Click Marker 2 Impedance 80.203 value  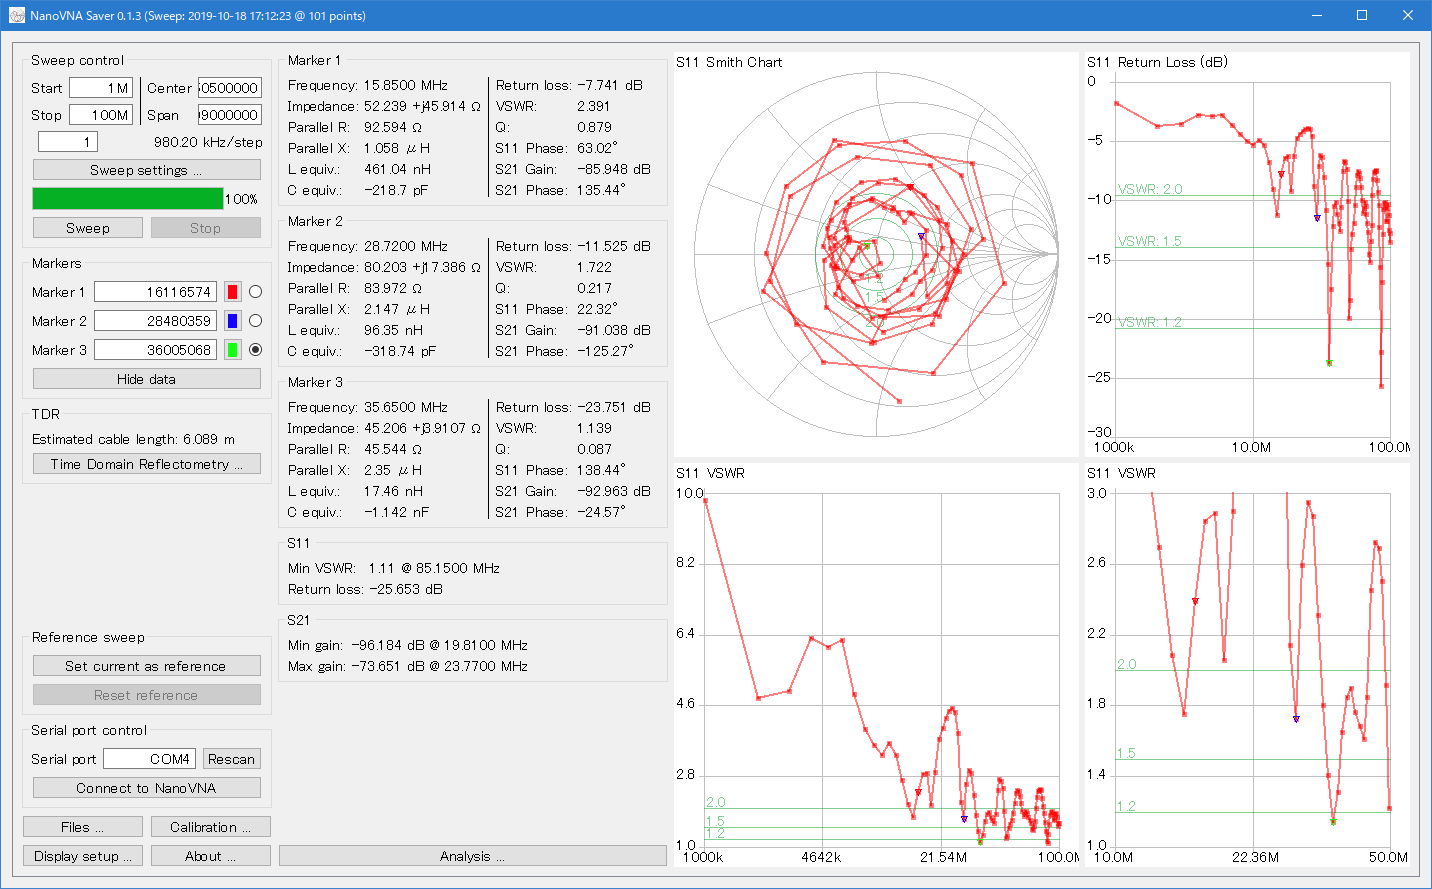click(421, 267)
